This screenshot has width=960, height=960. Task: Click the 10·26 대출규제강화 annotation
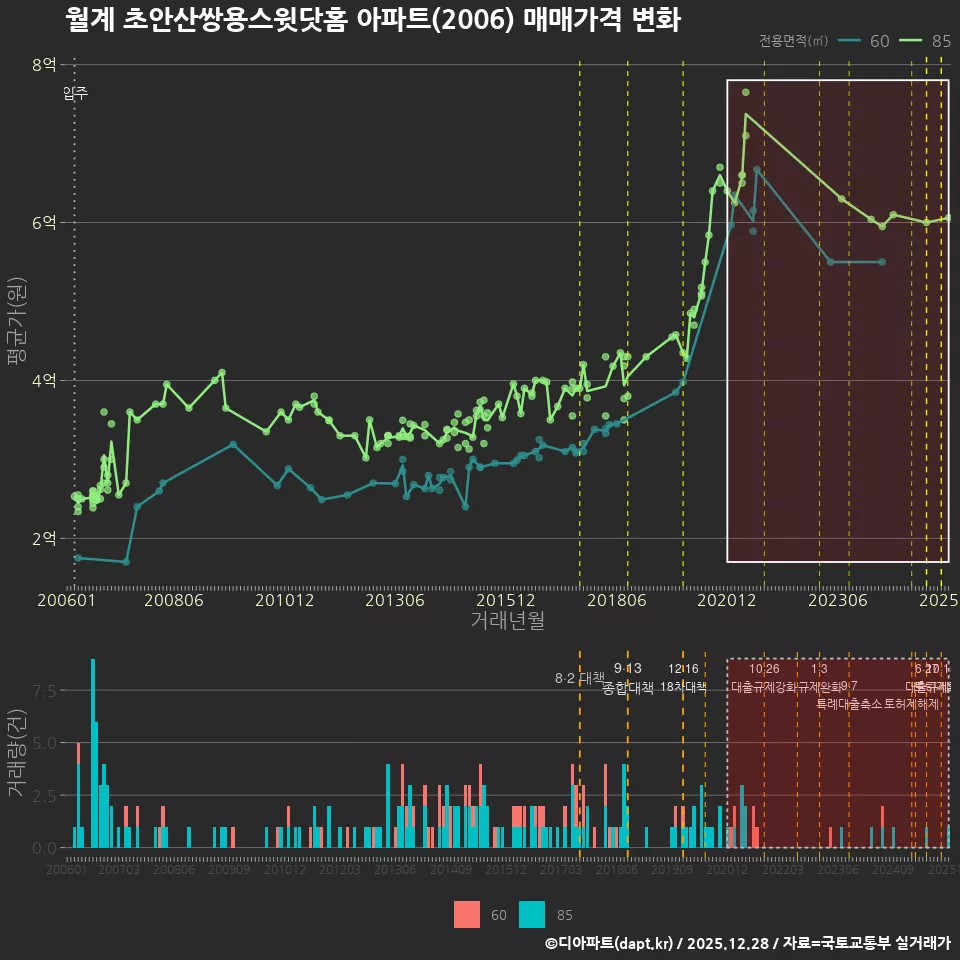pyautogui.click(x=765, y=678)
